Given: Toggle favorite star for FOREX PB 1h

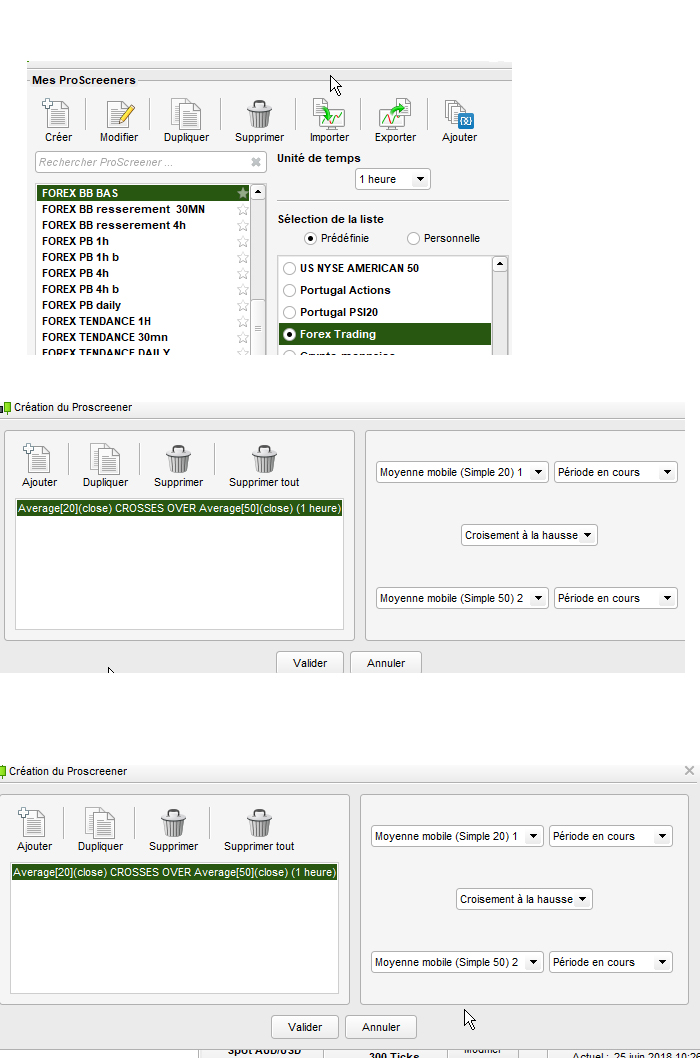Looking at the screenshot, I should tap(242, 241).
